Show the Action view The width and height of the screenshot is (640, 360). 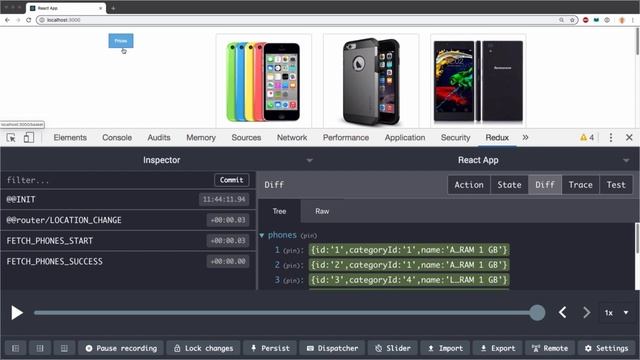[x=469, y=185]
